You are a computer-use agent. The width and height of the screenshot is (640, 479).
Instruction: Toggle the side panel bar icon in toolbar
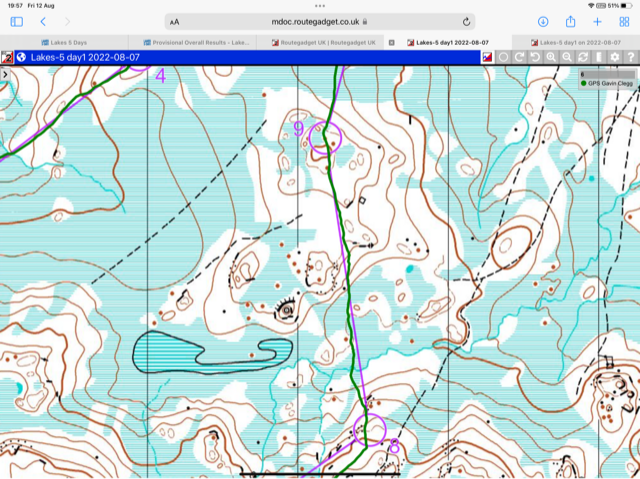[599, 58]
